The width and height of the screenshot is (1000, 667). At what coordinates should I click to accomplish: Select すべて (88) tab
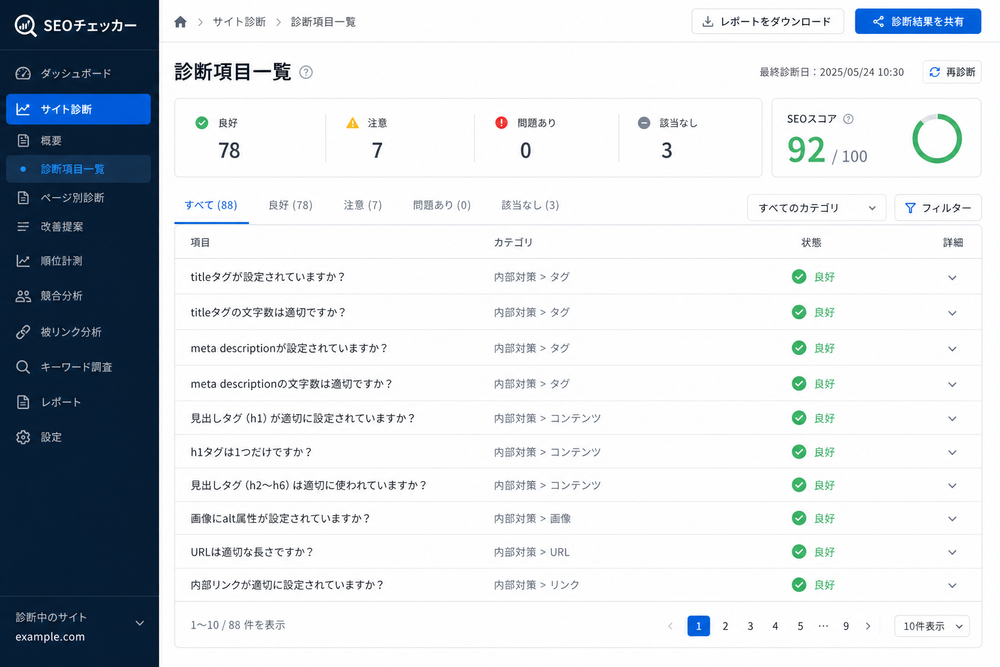(211, 205)
